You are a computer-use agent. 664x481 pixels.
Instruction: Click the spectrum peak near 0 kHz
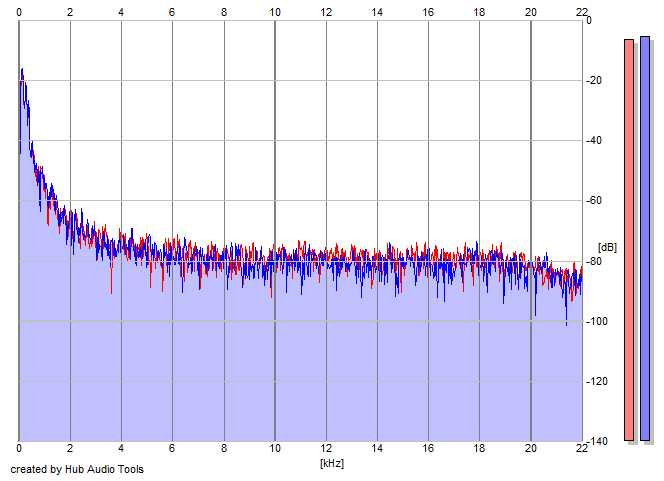[x=22, y=70]
